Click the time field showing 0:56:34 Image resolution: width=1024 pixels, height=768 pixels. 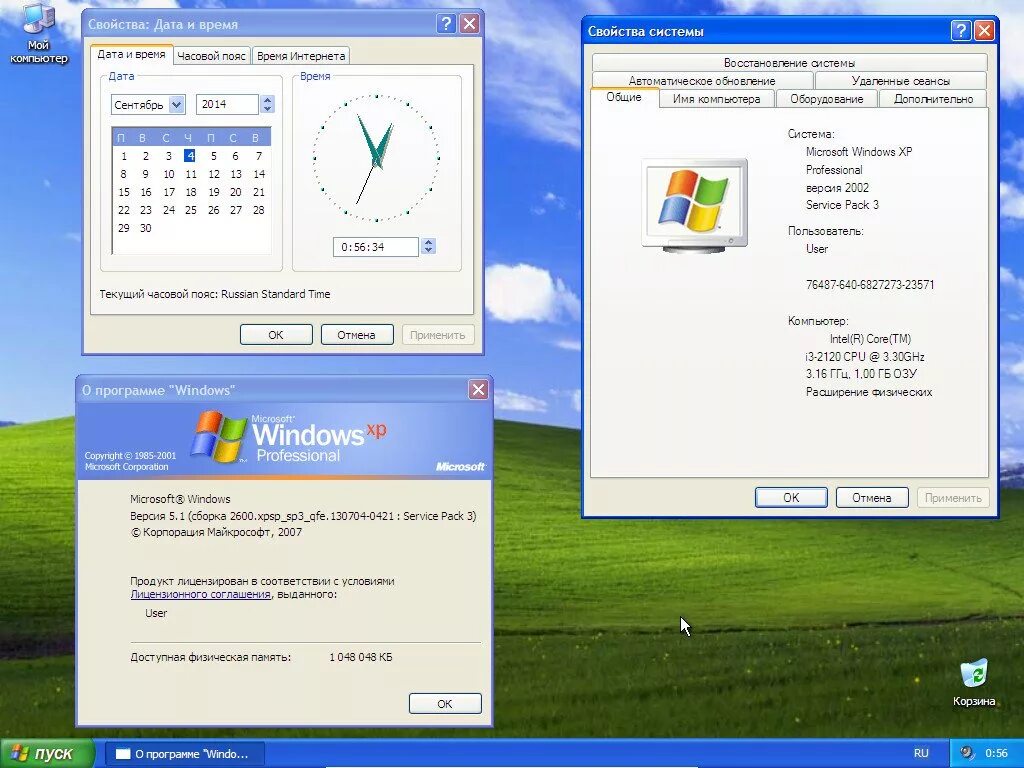click(x=376, y=247)
